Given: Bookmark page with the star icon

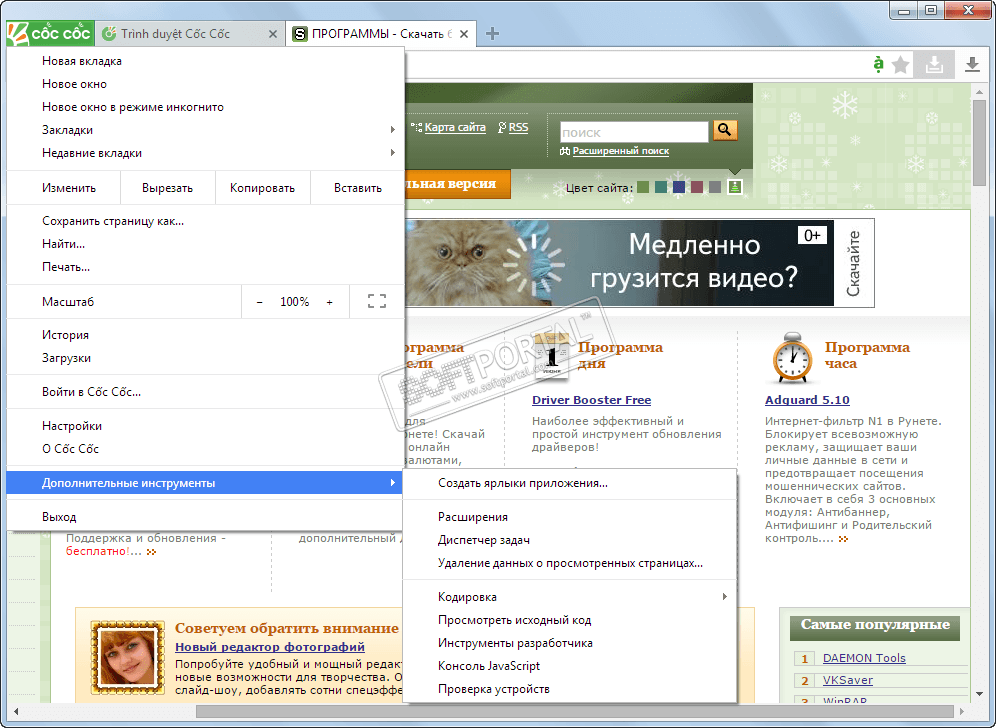Looking at the screenshot, I should pyautogui.click(x=901, y=64).
